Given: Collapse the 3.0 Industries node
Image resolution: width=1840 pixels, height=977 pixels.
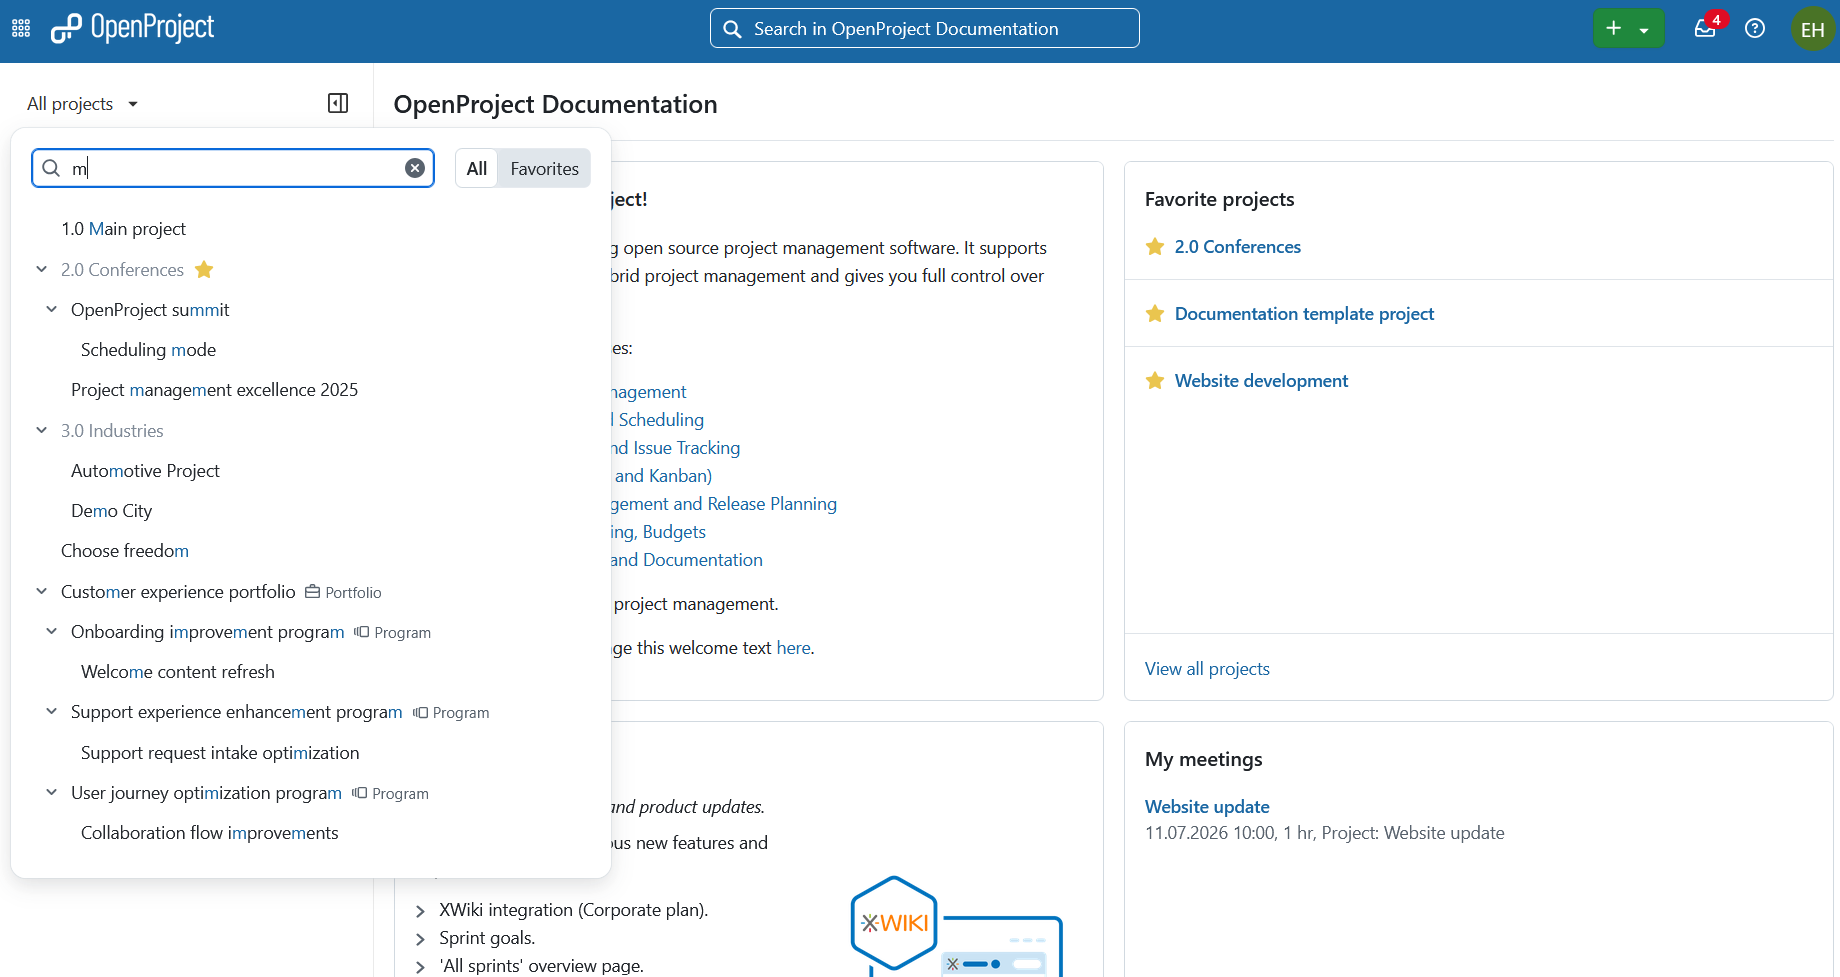Looking at the screenshot, I should (41, 430).
